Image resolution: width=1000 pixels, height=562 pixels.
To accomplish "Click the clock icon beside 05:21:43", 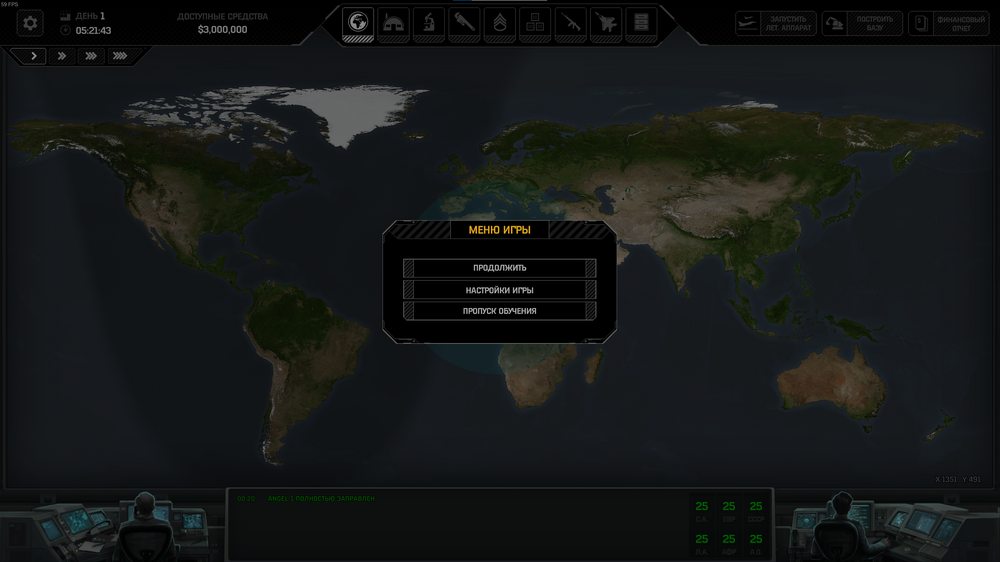I will coord(65,30).
